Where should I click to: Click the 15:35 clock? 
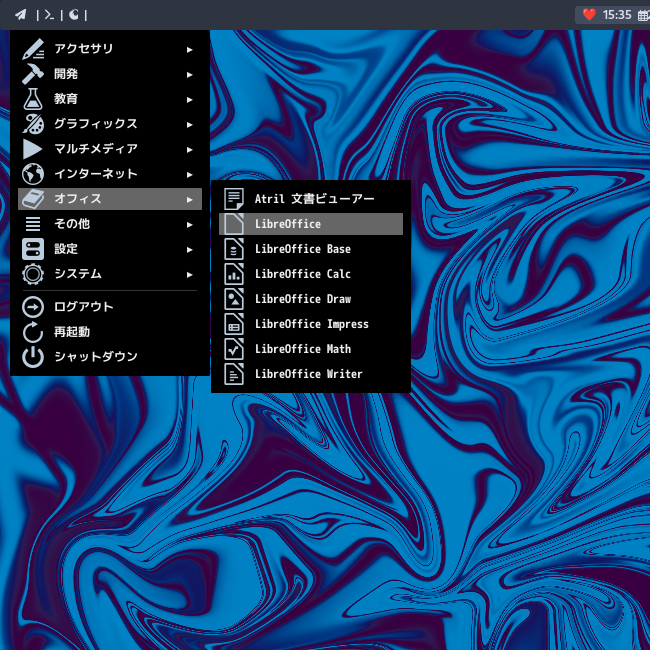click(x=617, y=15)
